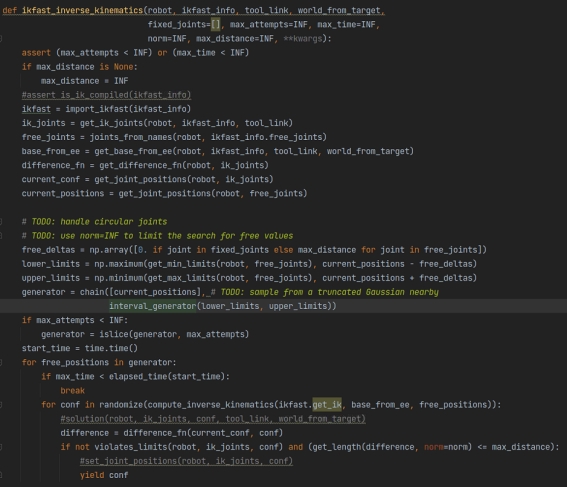
Task: Click the np.maximum call
Action: click(119, 264)
